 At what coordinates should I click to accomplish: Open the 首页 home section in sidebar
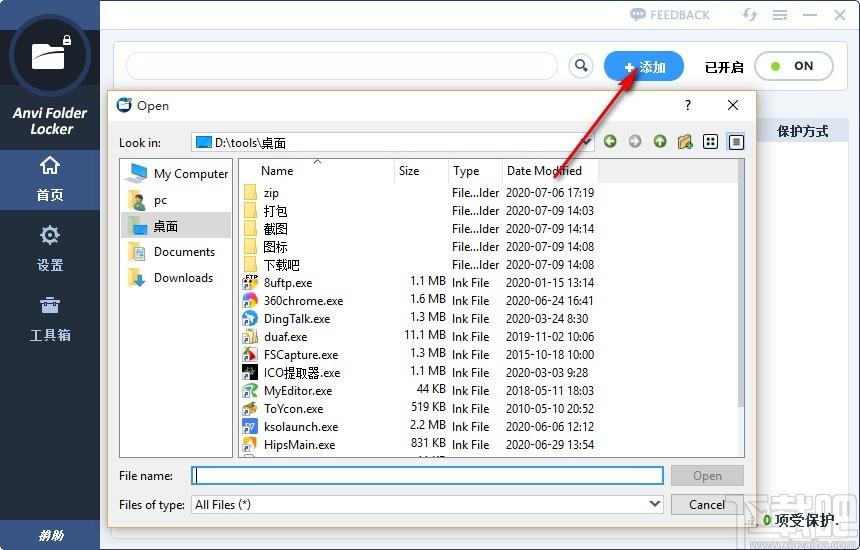pyautogui.click(x=50, y=179)
